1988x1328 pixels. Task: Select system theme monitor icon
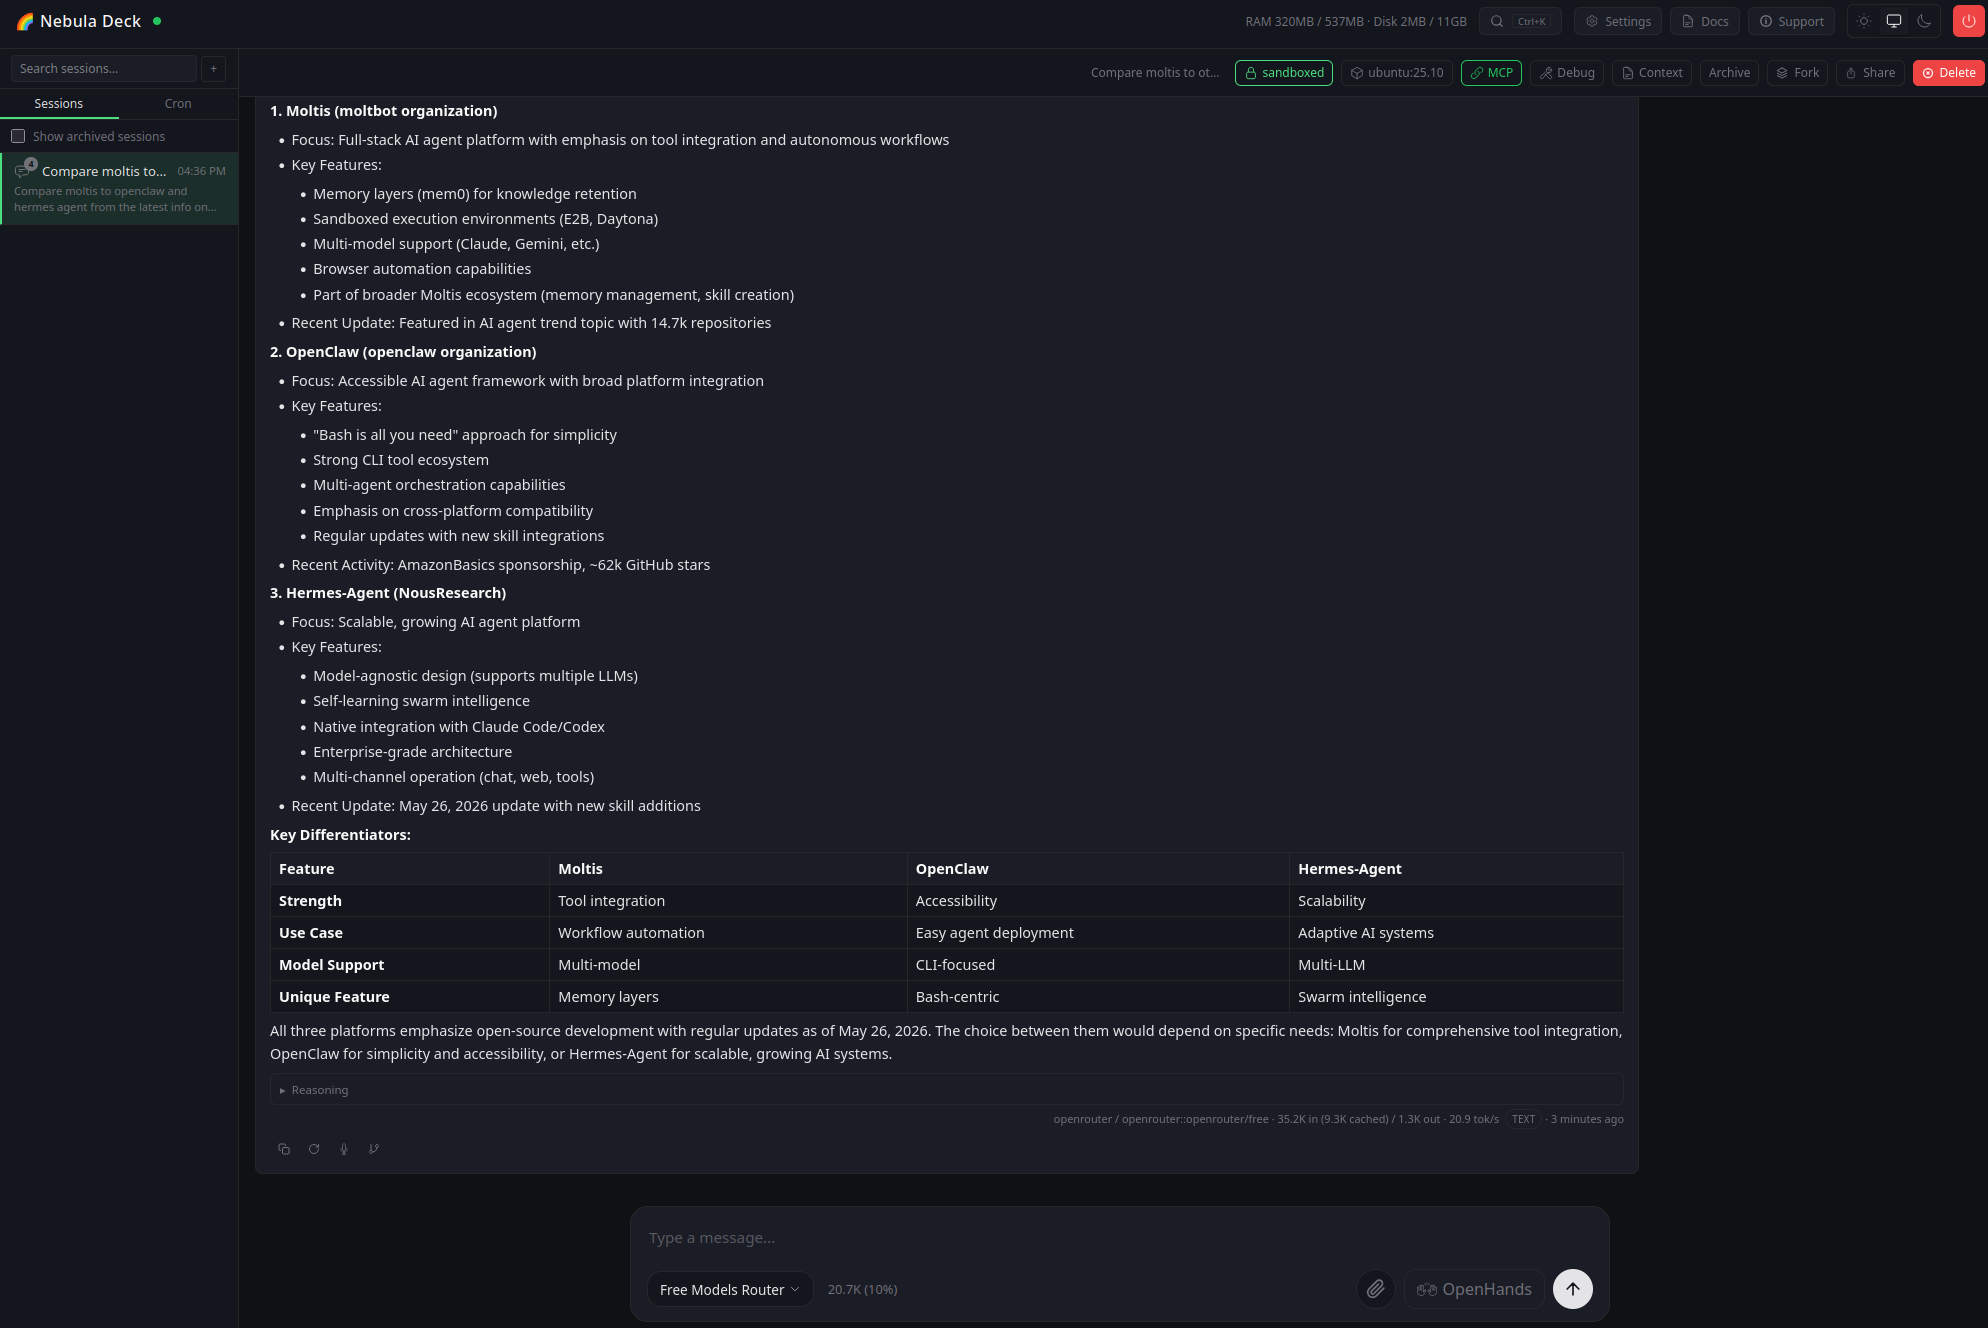(x=1894, y=21)
